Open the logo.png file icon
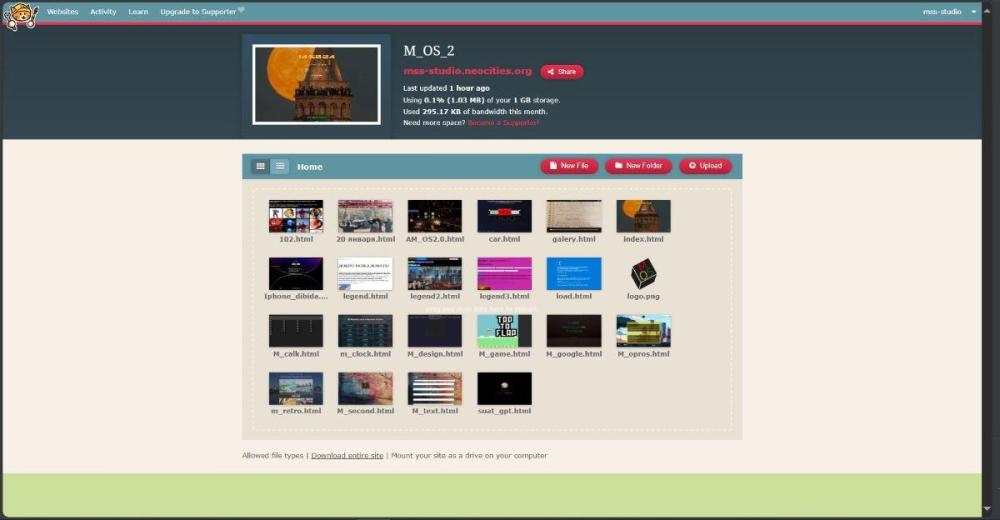This screenshot has height=520, width=1000. pyautogui.click(x=643, y=274)
